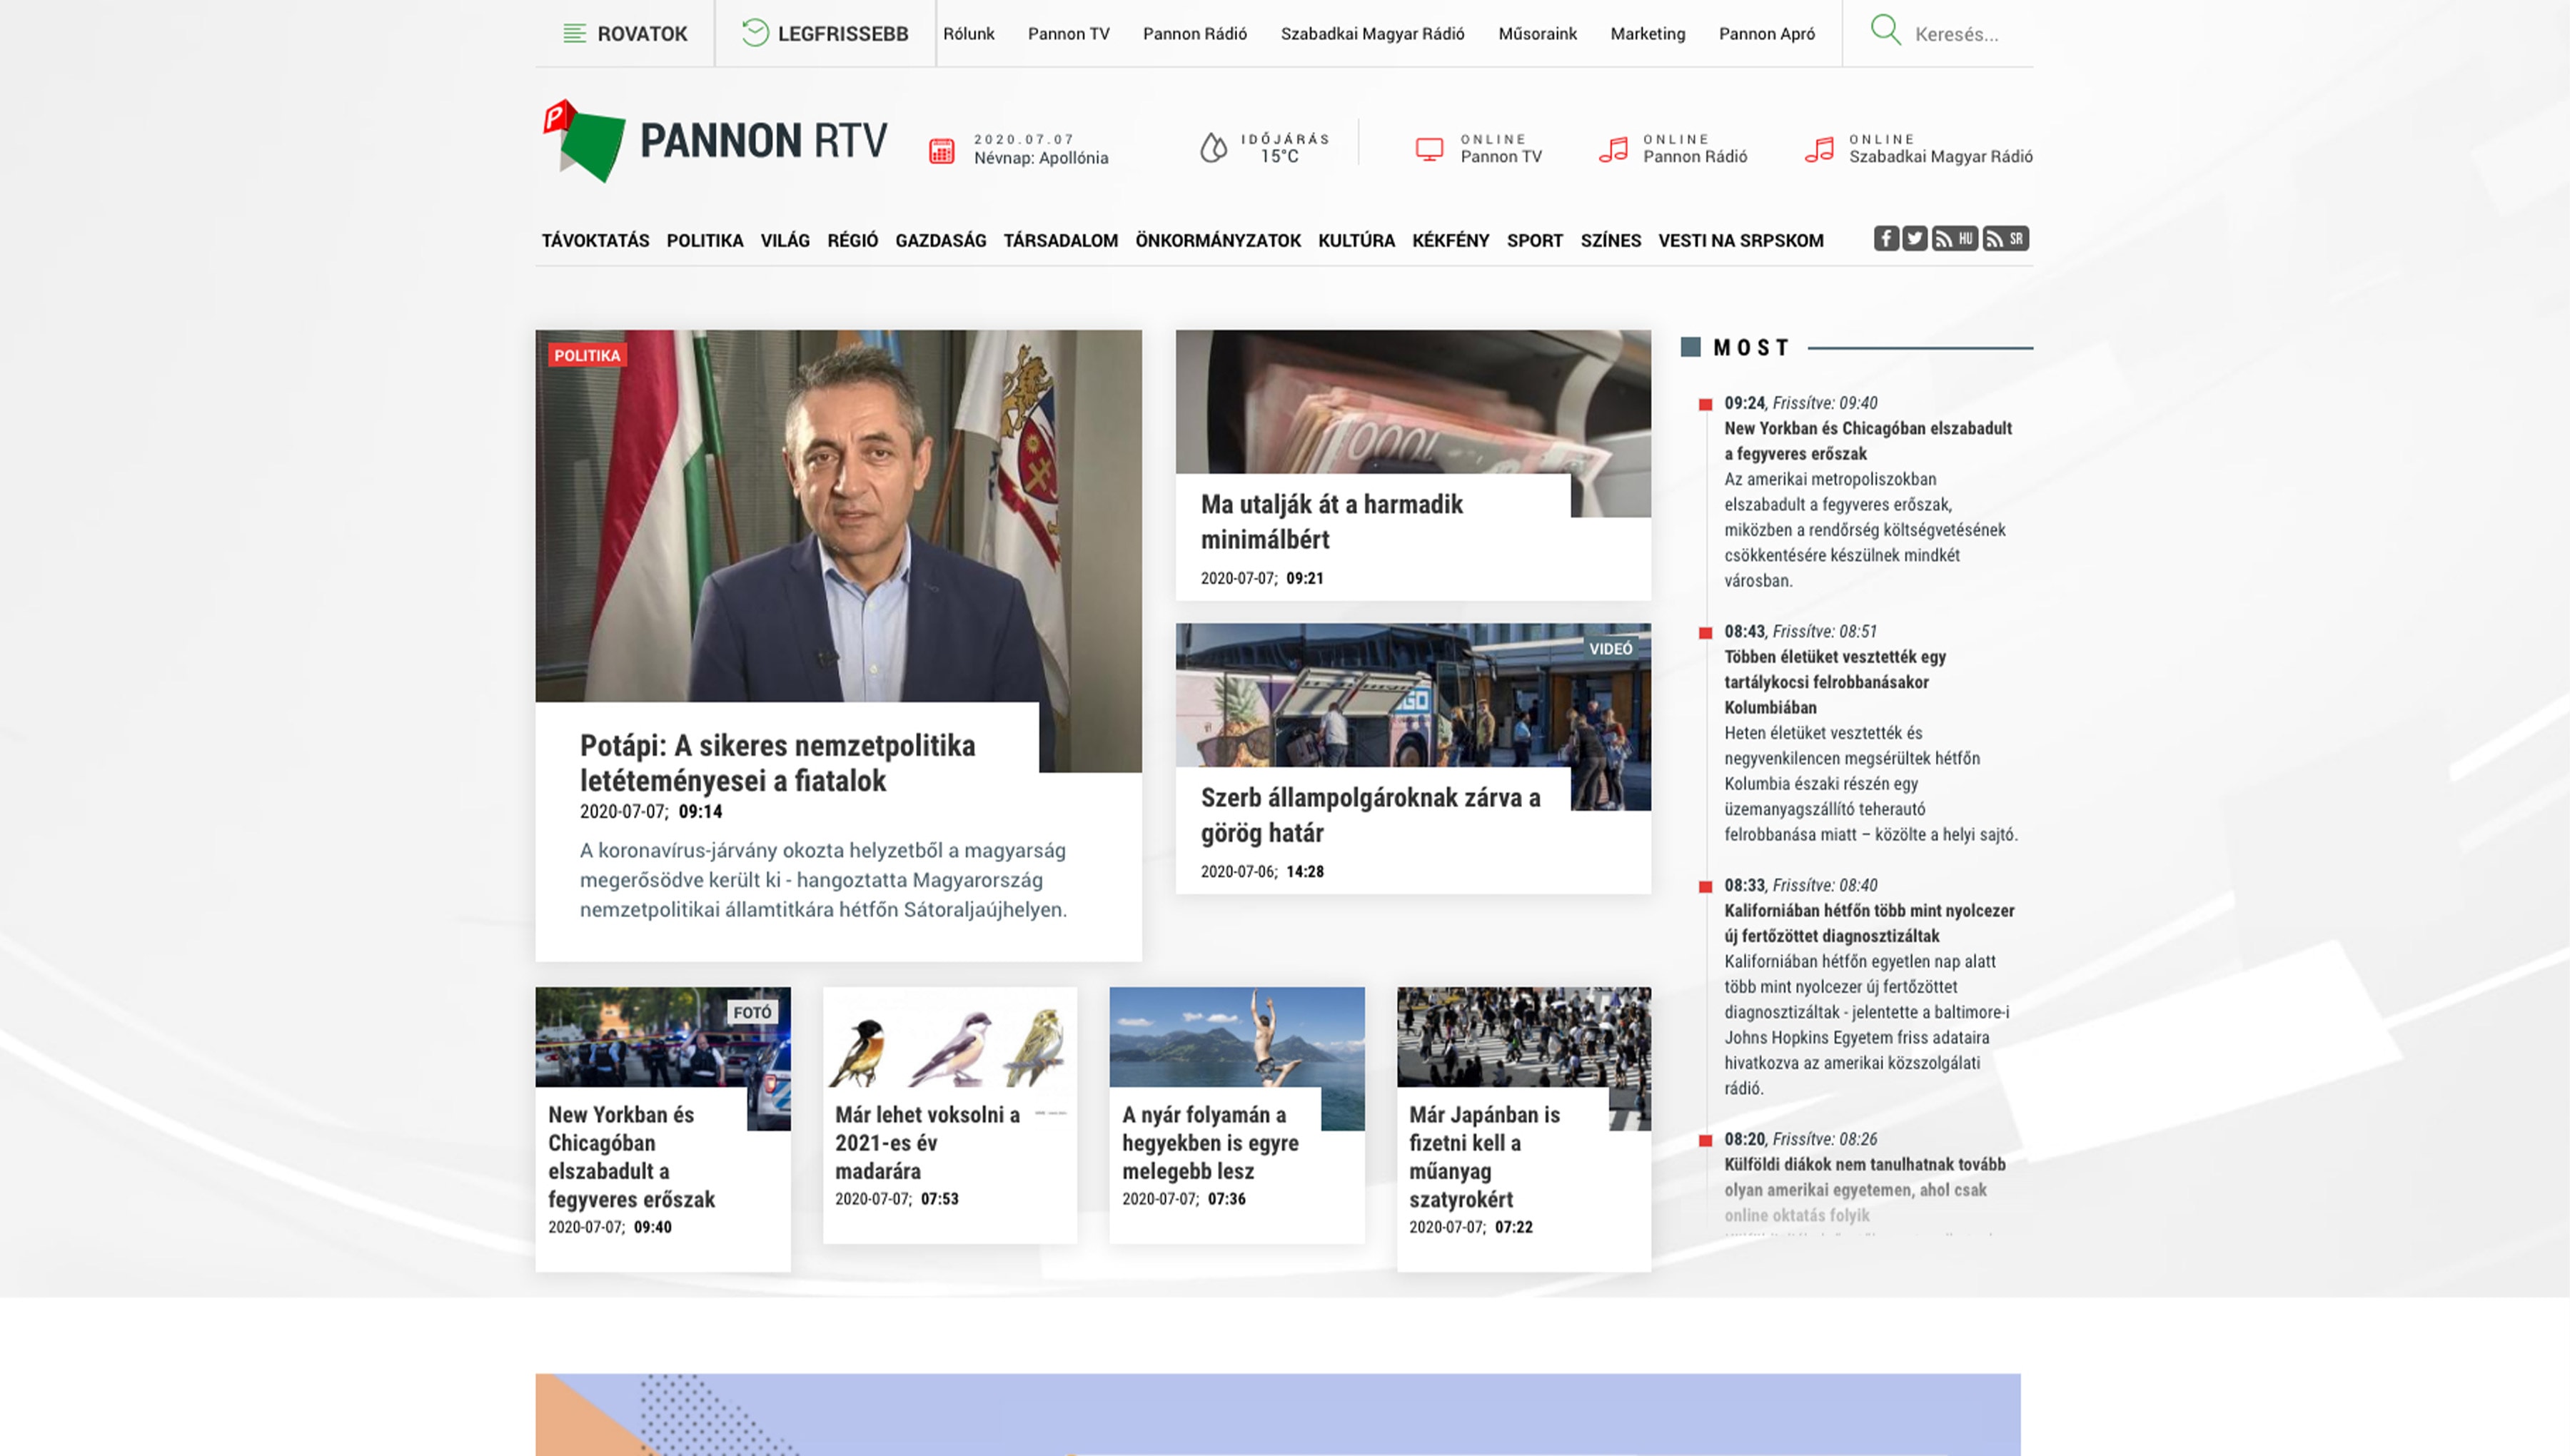Select the SPORT category

pos(1534,240)
